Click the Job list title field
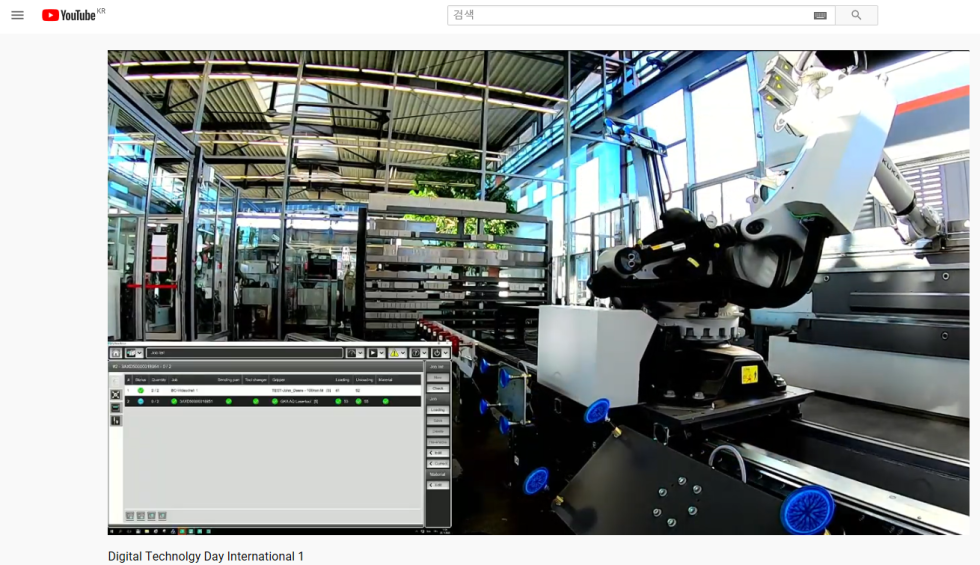The image size is (980, 565). [x=245, y=353]
